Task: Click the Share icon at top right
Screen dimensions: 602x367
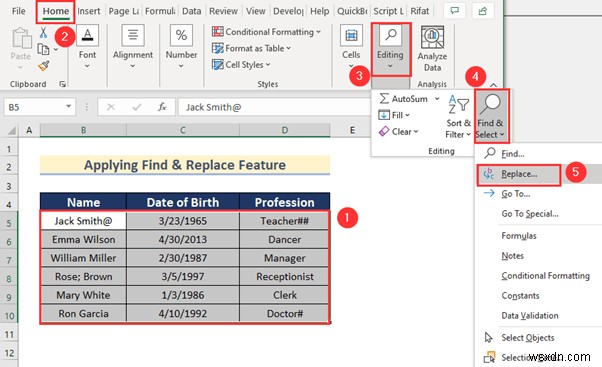Action: 483,11
